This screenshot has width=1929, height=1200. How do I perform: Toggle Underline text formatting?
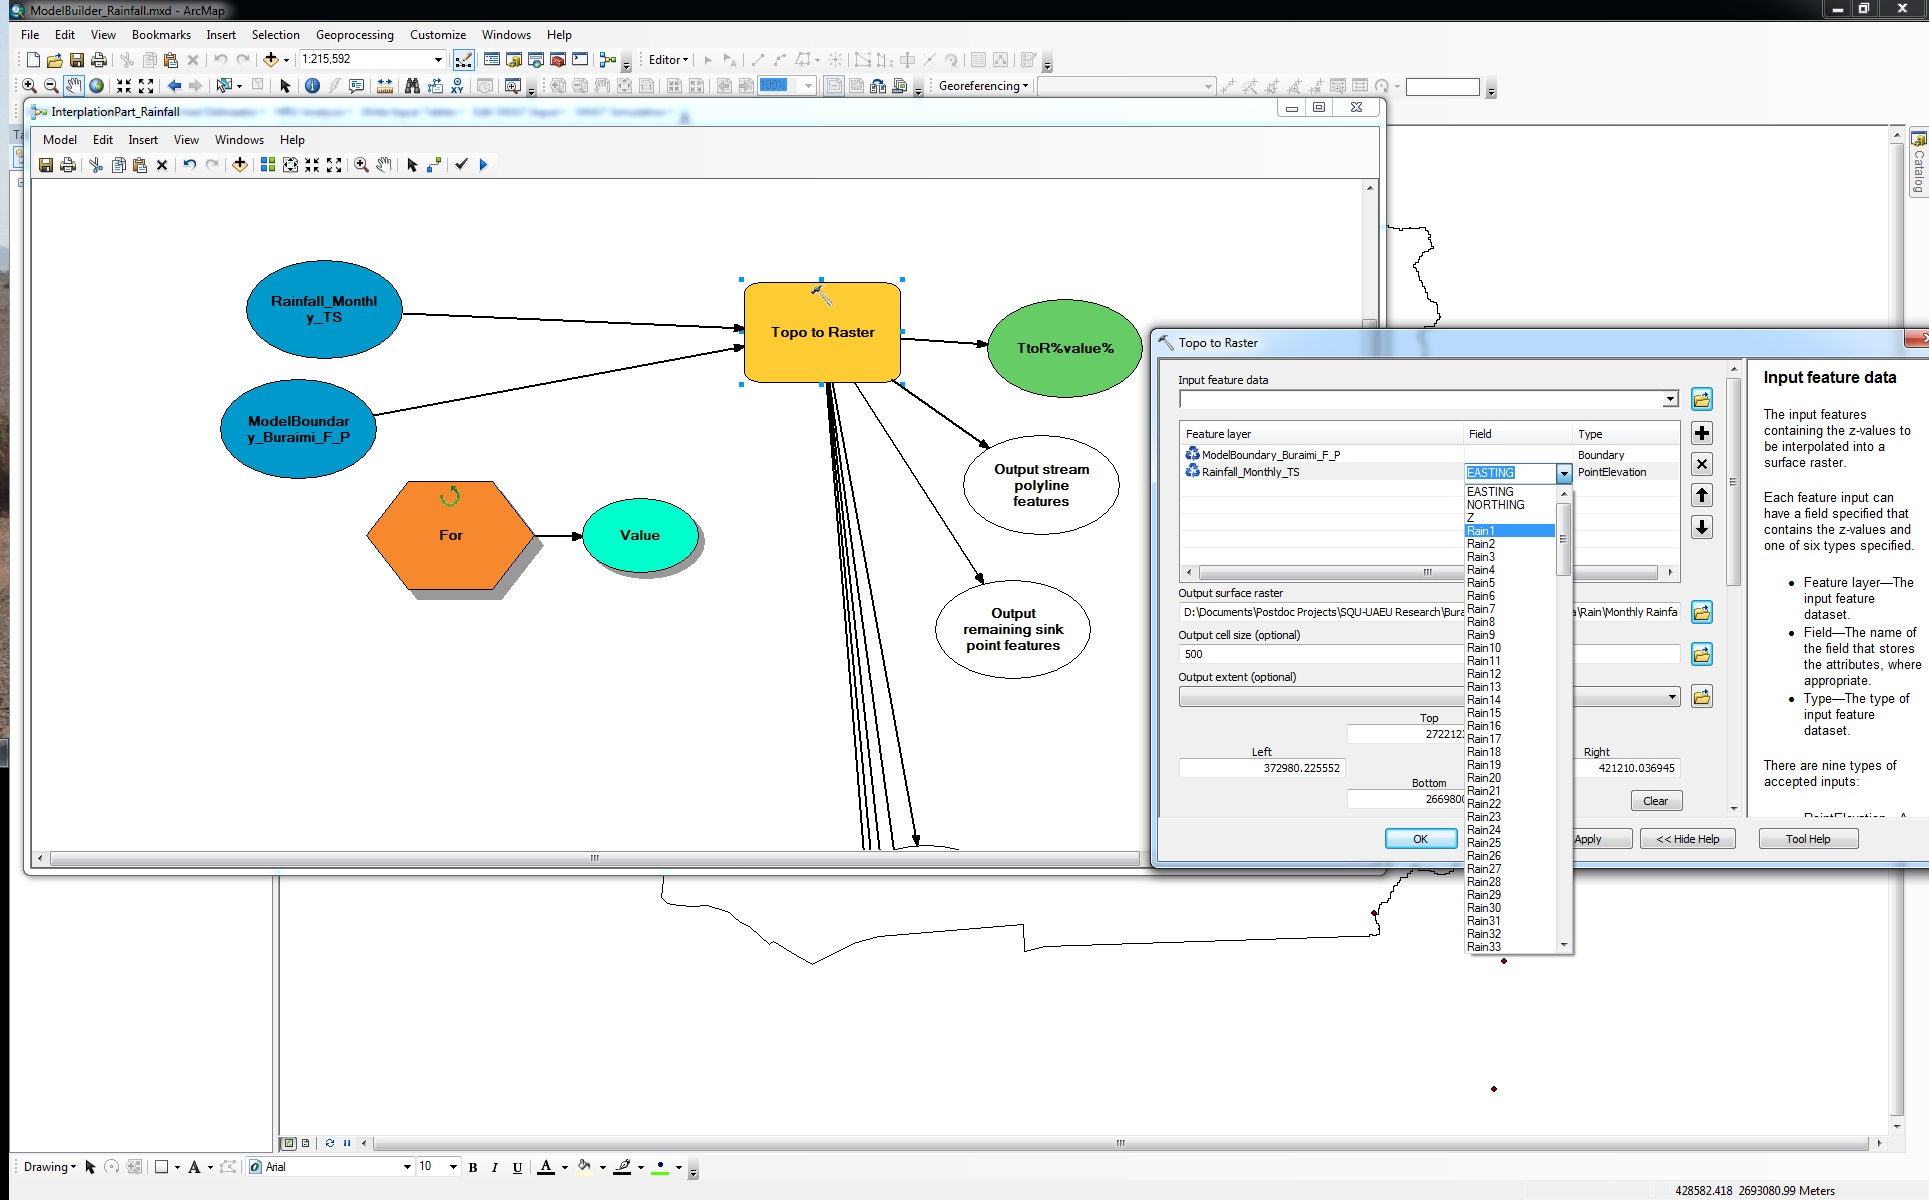(517, 1167)
